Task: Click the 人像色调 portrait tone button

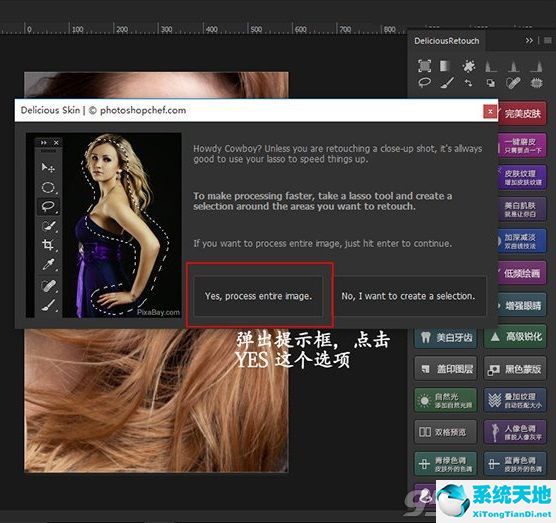Action: [515, 432]
